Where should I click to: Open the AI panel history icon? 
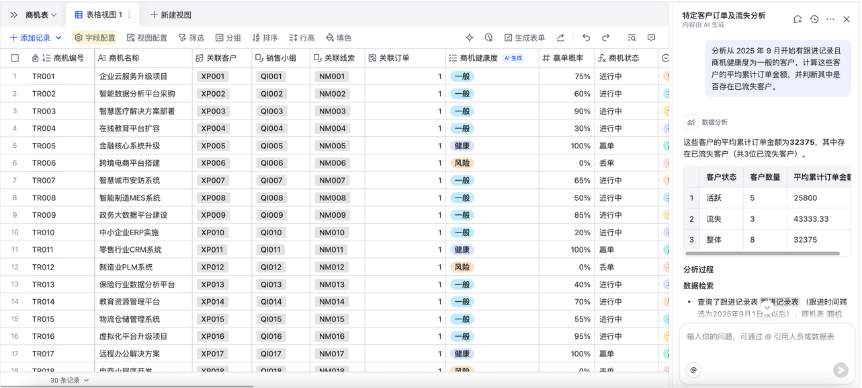click(814, 19)
